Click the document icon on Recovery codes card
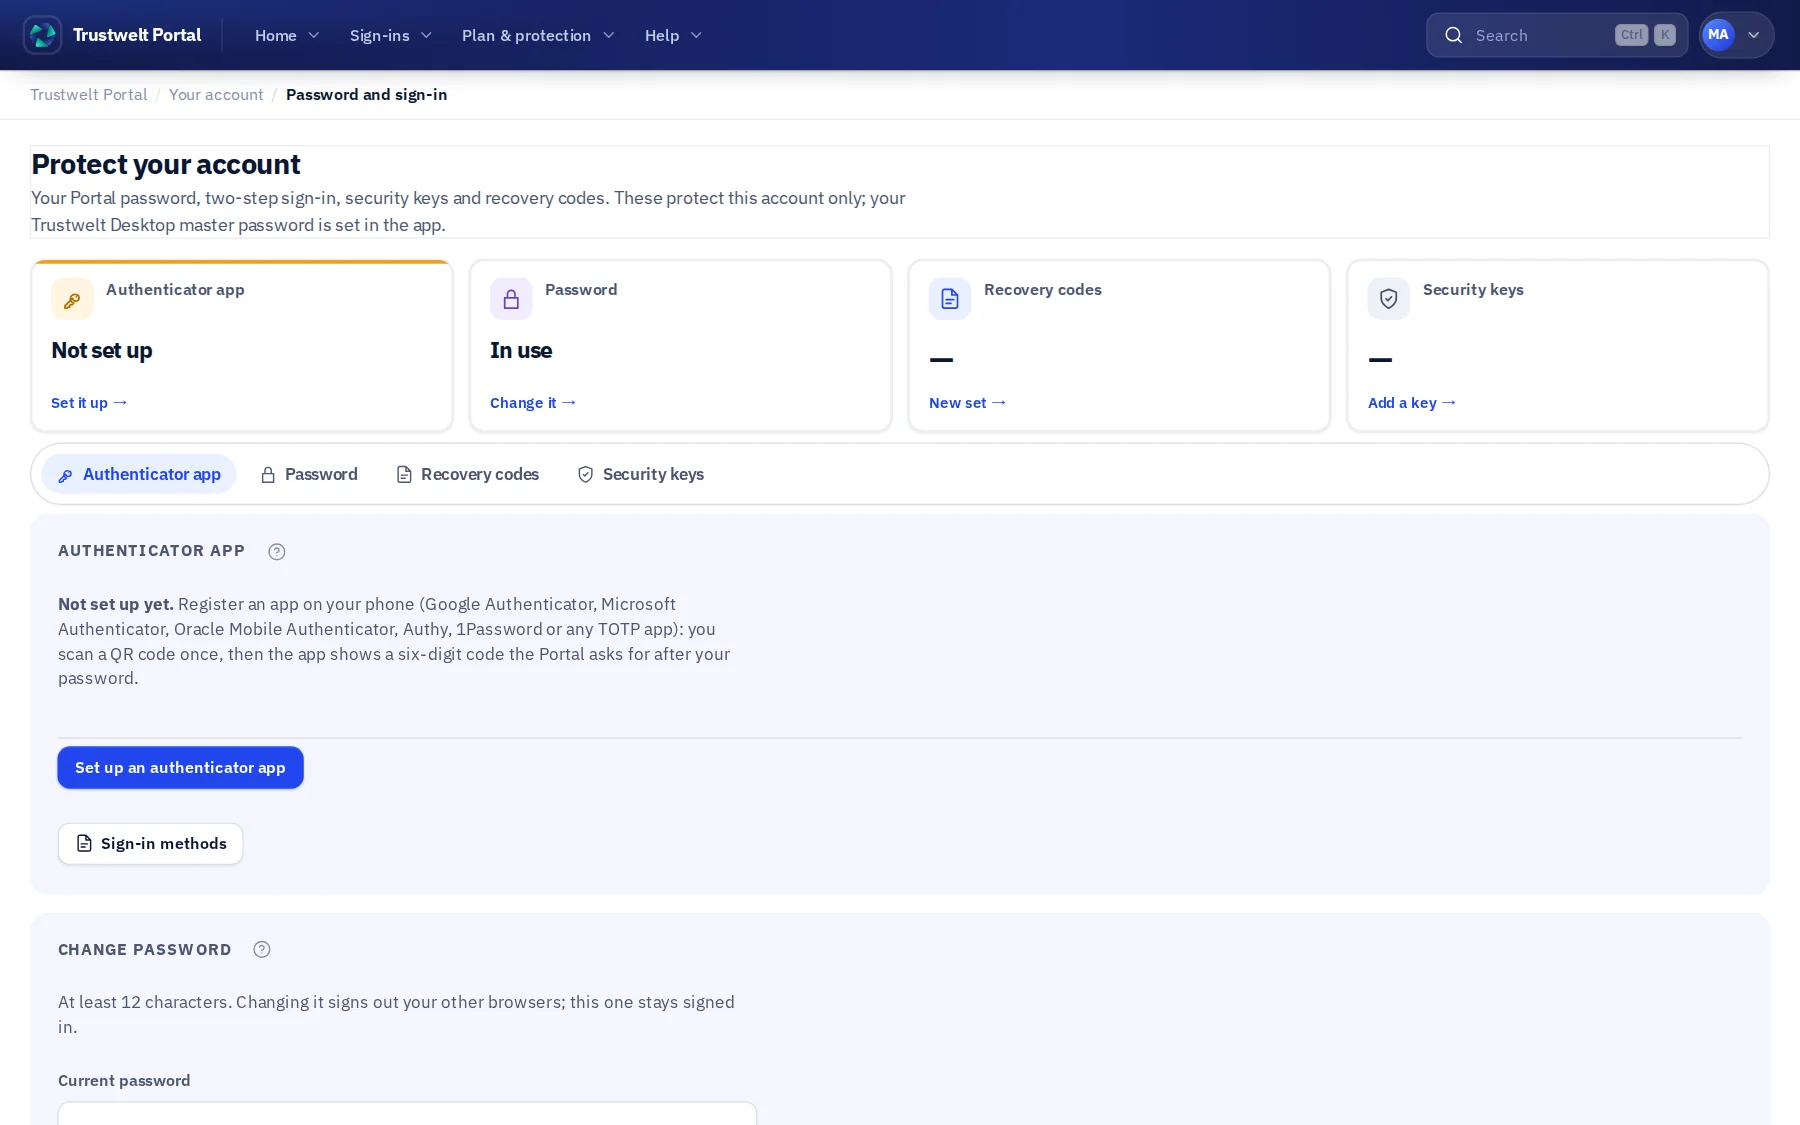This screenshot has height=1125, width=1800. [x=950, y=299]
